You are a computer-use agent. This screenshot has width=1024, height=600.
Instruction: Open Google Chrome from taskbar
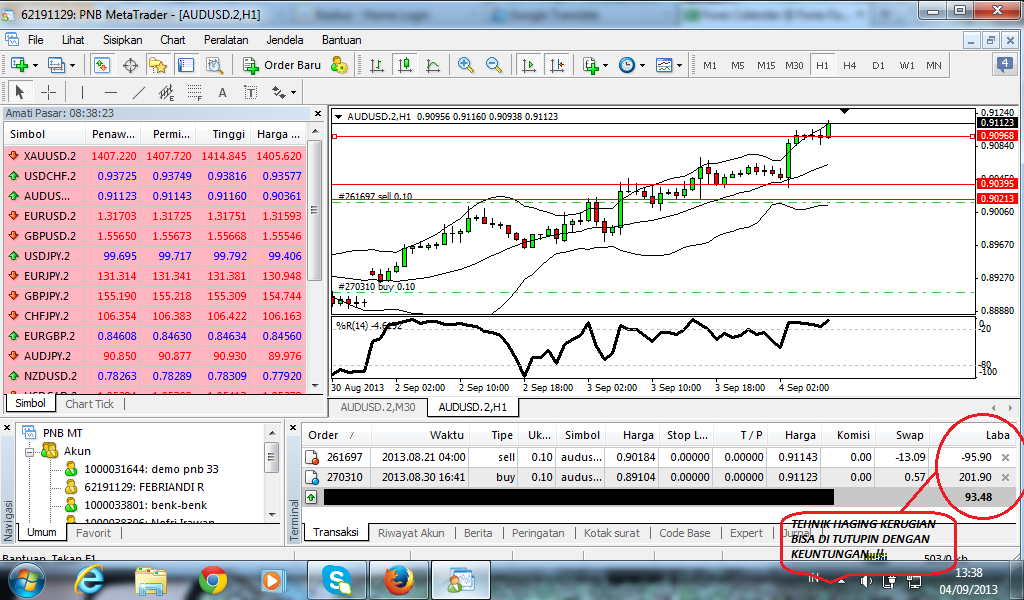[x=212, y=580]
